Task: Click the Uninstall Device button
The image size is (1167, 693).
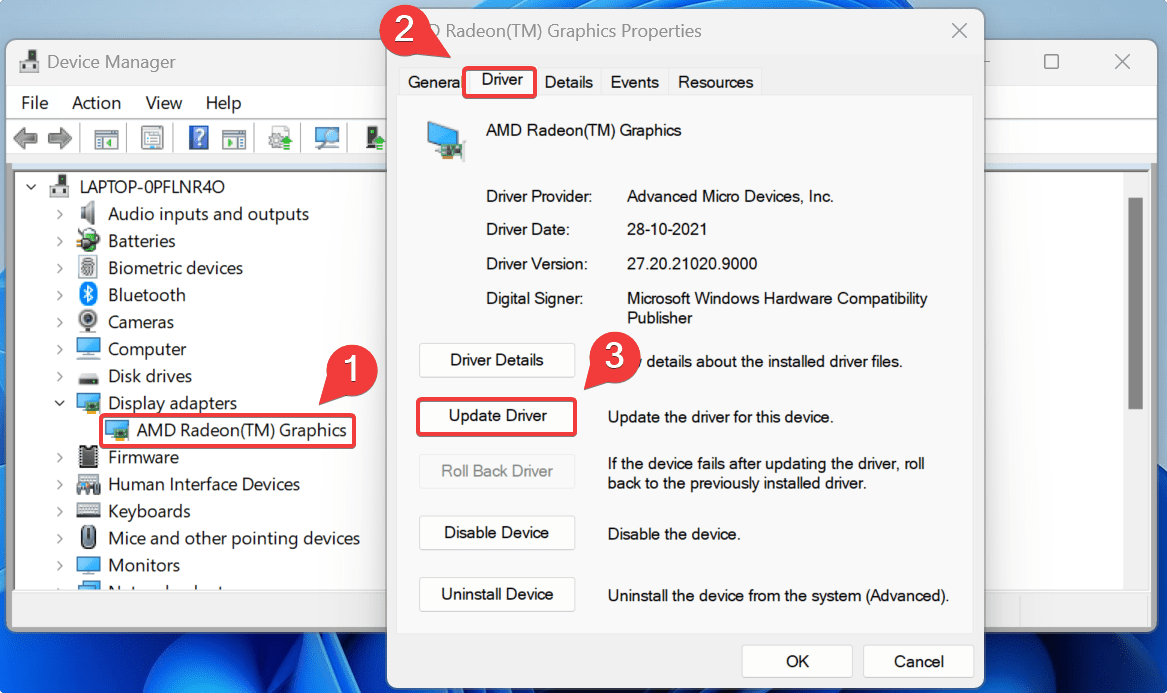Action: (496, 594)
